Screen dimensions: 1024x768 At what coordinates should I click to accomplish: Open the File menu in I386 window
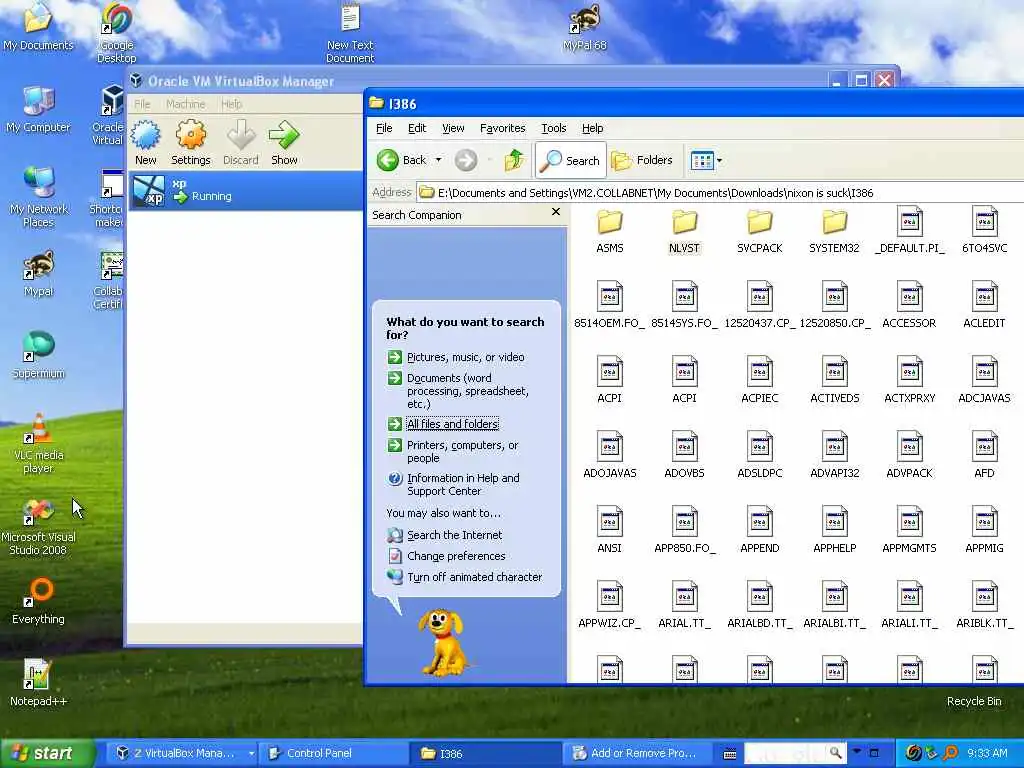point(384,128)
